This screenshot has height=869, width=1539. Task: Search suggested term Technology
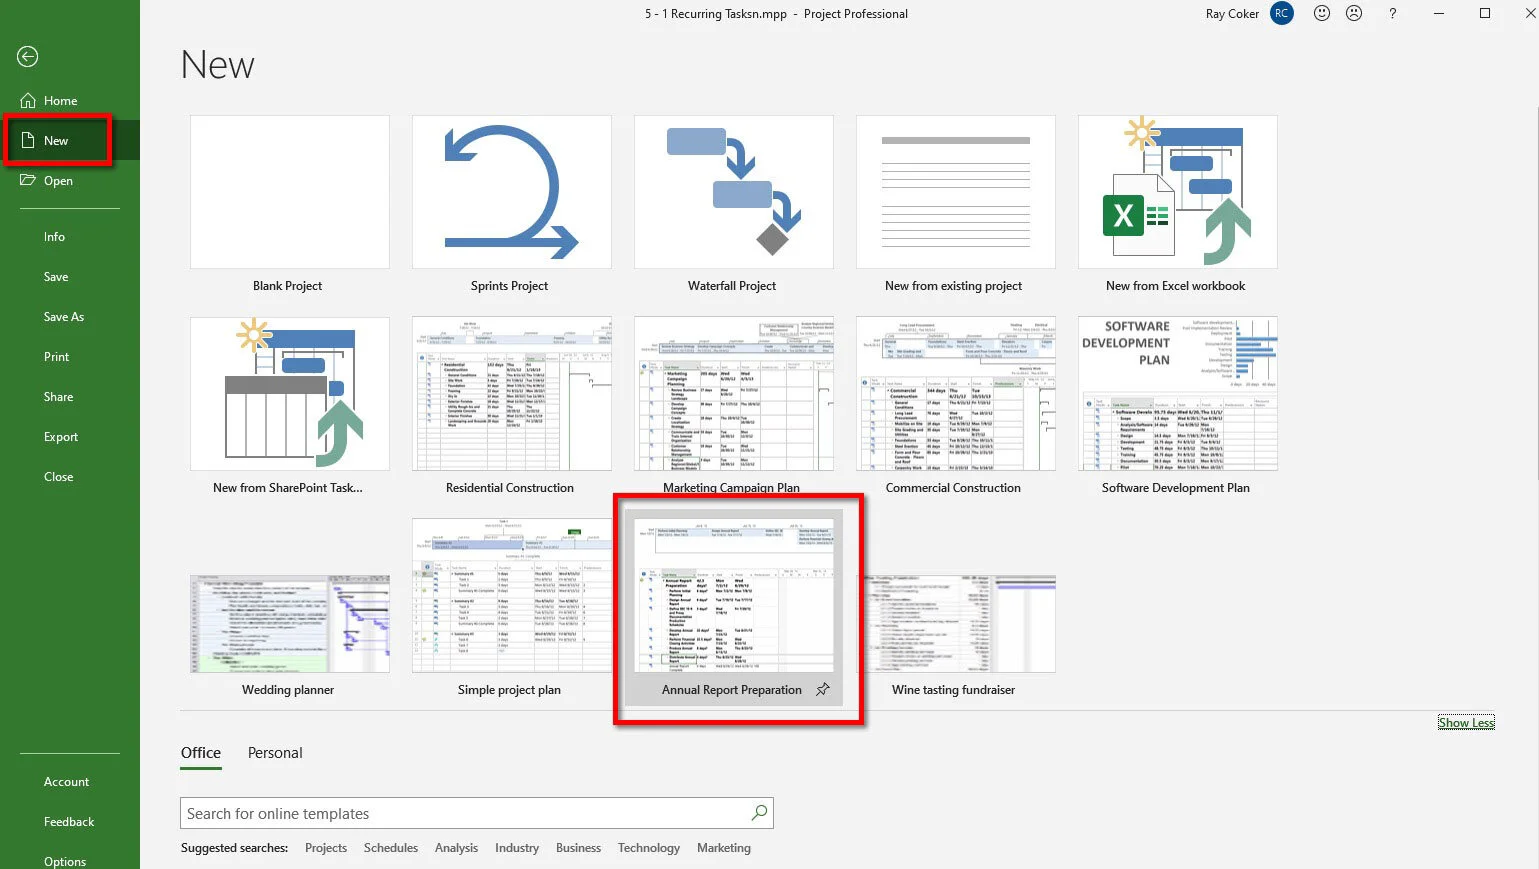(649, 848)
